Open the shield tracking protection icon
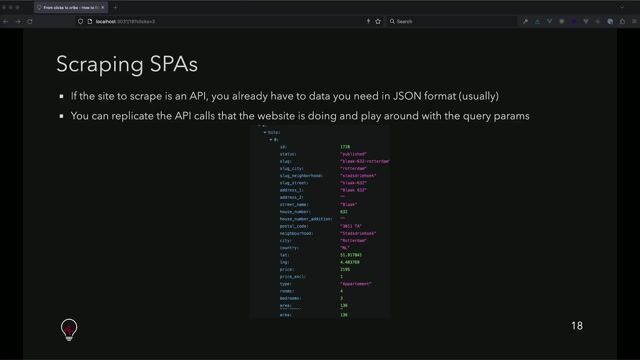The height and width of the screenshot is (360, 640). [80, 21]
